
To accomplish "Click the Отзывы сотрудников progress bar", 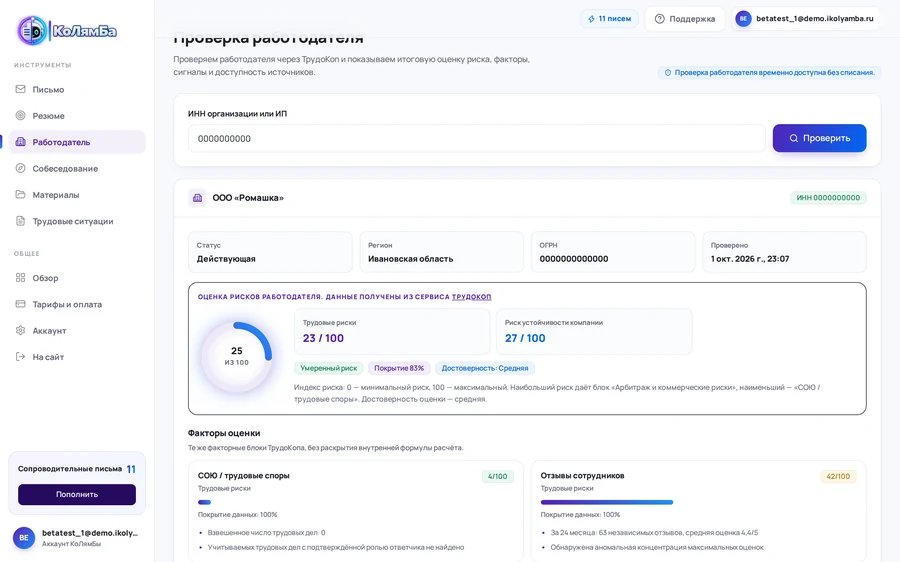I will tap(607, 502).
